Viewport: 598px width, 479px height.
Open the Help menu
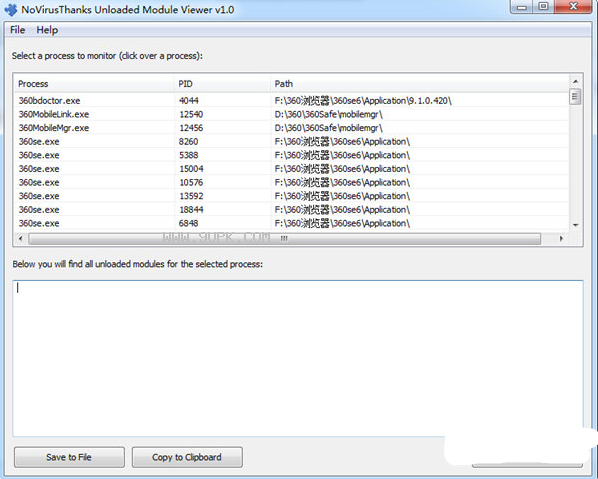pos(47,30)
